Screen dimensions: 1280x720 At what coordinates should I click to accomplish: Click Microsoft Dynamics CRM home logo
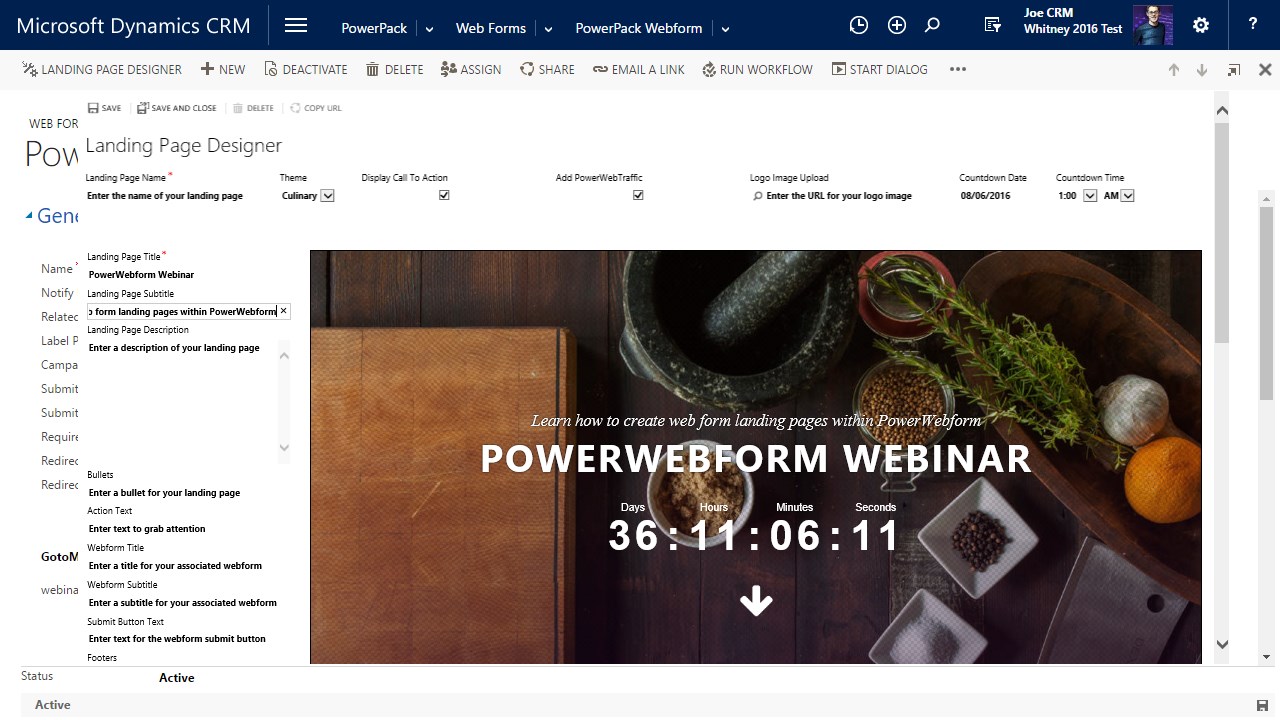point(133,26)
